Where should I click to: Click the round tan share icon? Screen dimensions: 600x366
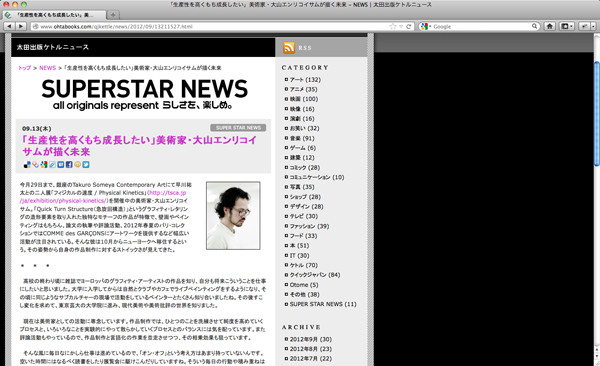pos(77,165)
